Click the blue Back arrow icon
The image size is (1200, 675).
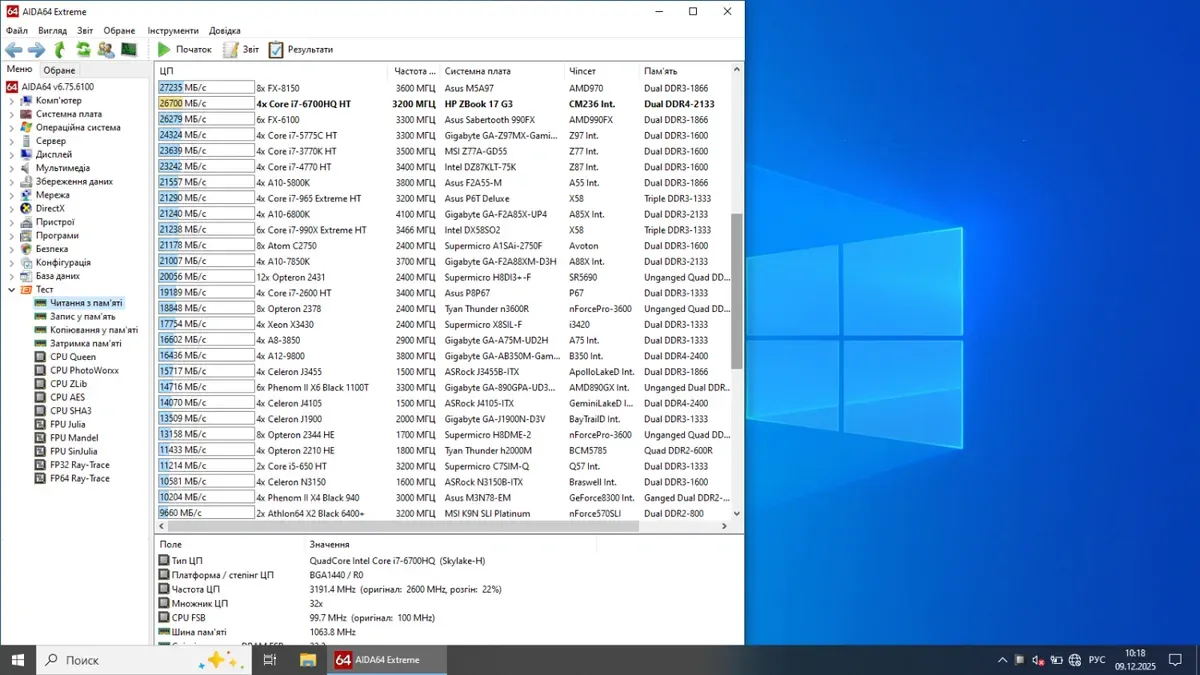(x=14, y=49)
